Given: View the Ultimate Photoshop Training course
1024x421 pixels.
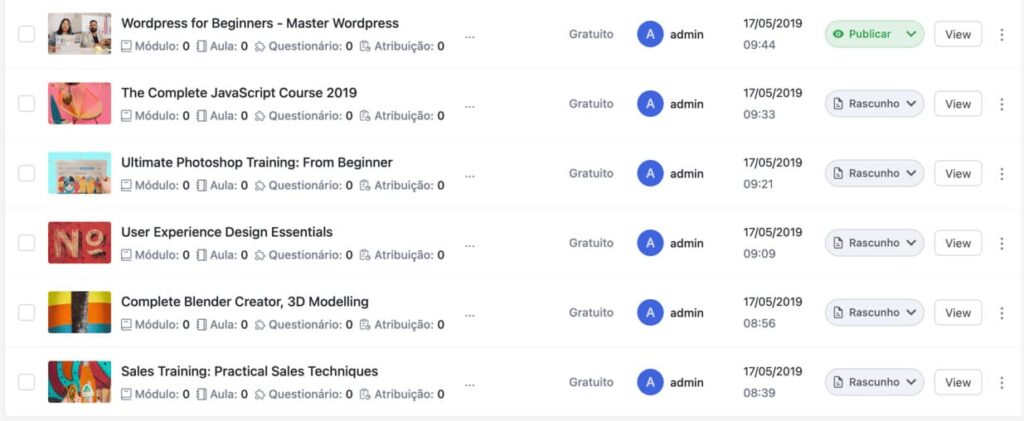Looking at the screenshot, I should [957, 173].
